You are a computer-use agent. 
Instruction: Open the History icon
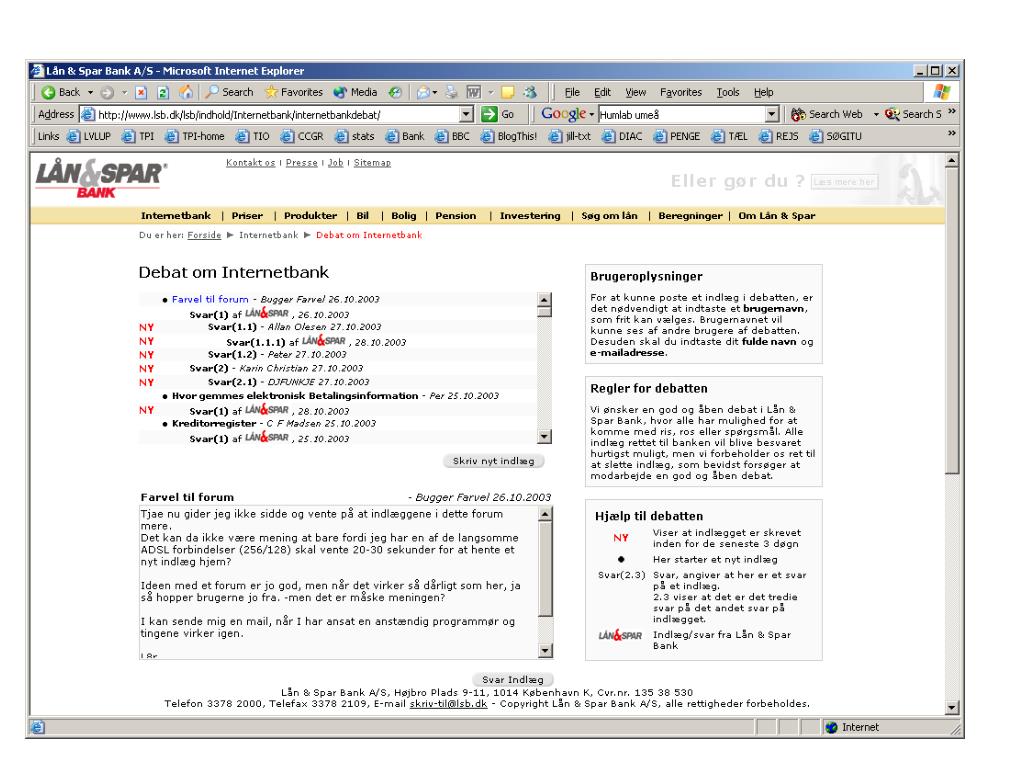pos(395,92)
